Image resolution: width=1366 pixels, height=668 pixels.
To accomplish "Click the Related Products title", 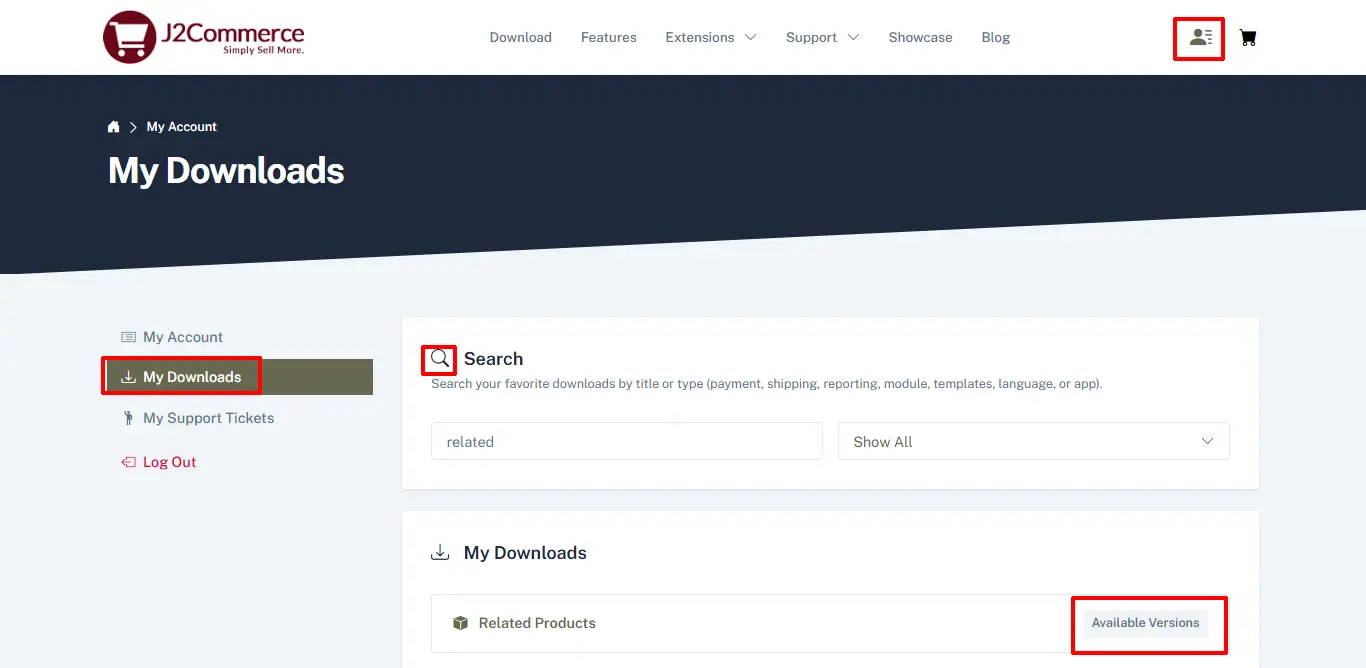I will click(537, 623).
